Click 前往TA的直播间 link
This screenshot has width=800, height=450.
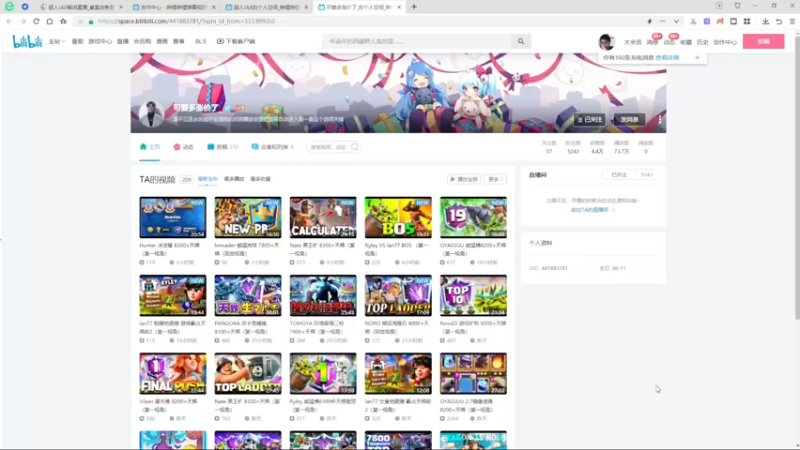[593, 210]
